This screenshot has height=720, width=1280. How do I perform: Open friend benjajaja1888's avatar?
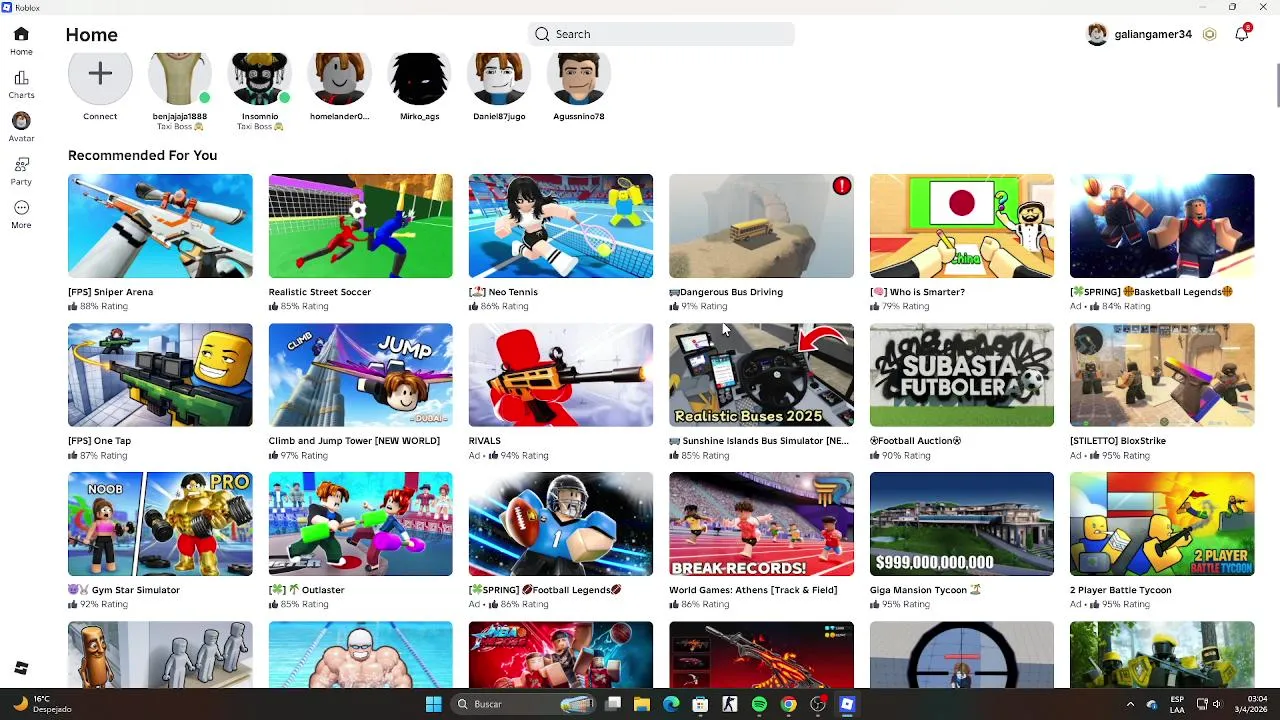coord(180,78)
